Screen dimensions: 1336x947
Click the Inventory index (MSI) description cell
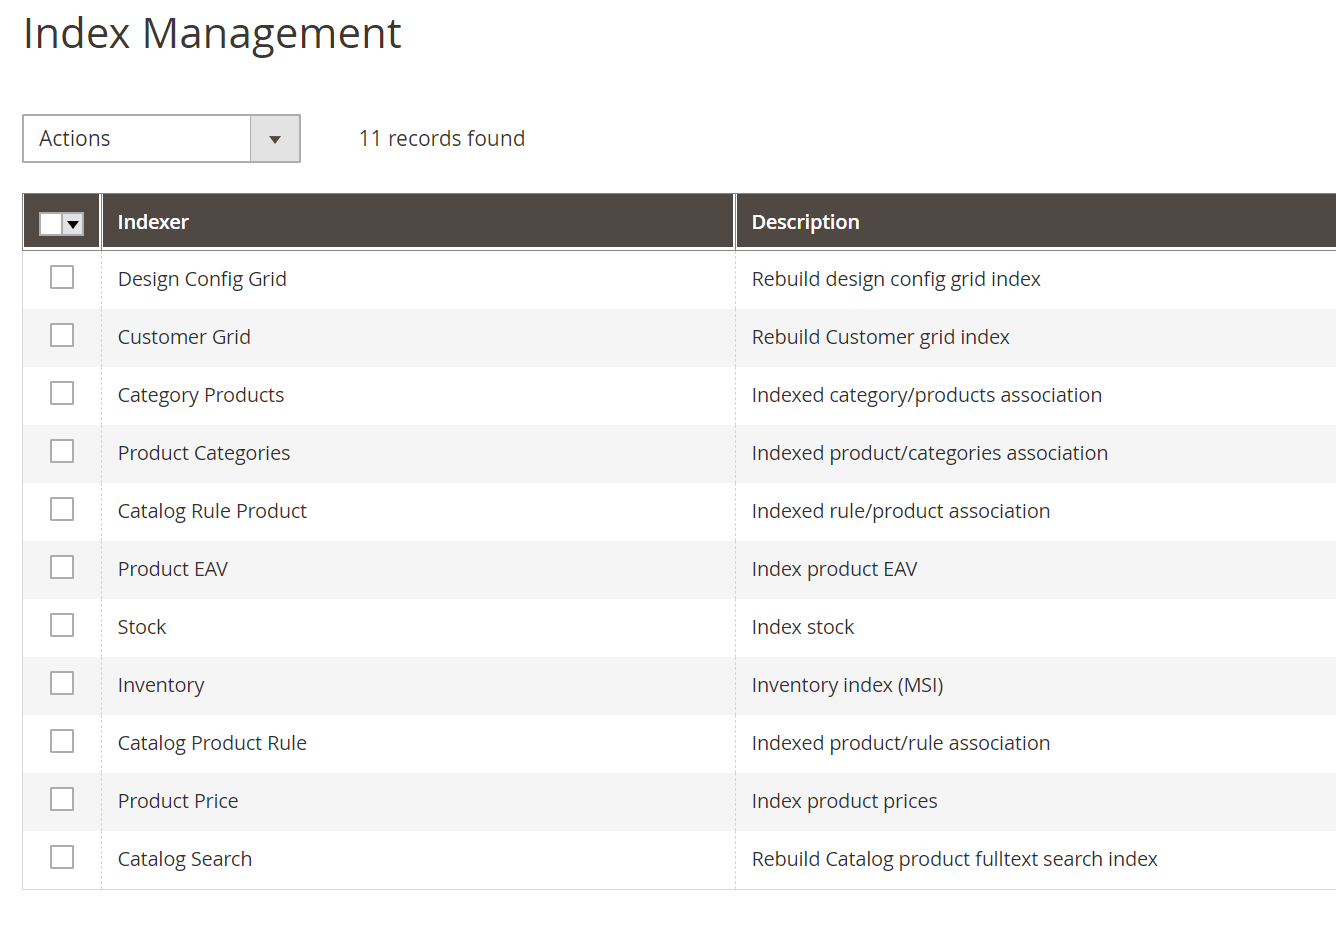tap(847, 685)
